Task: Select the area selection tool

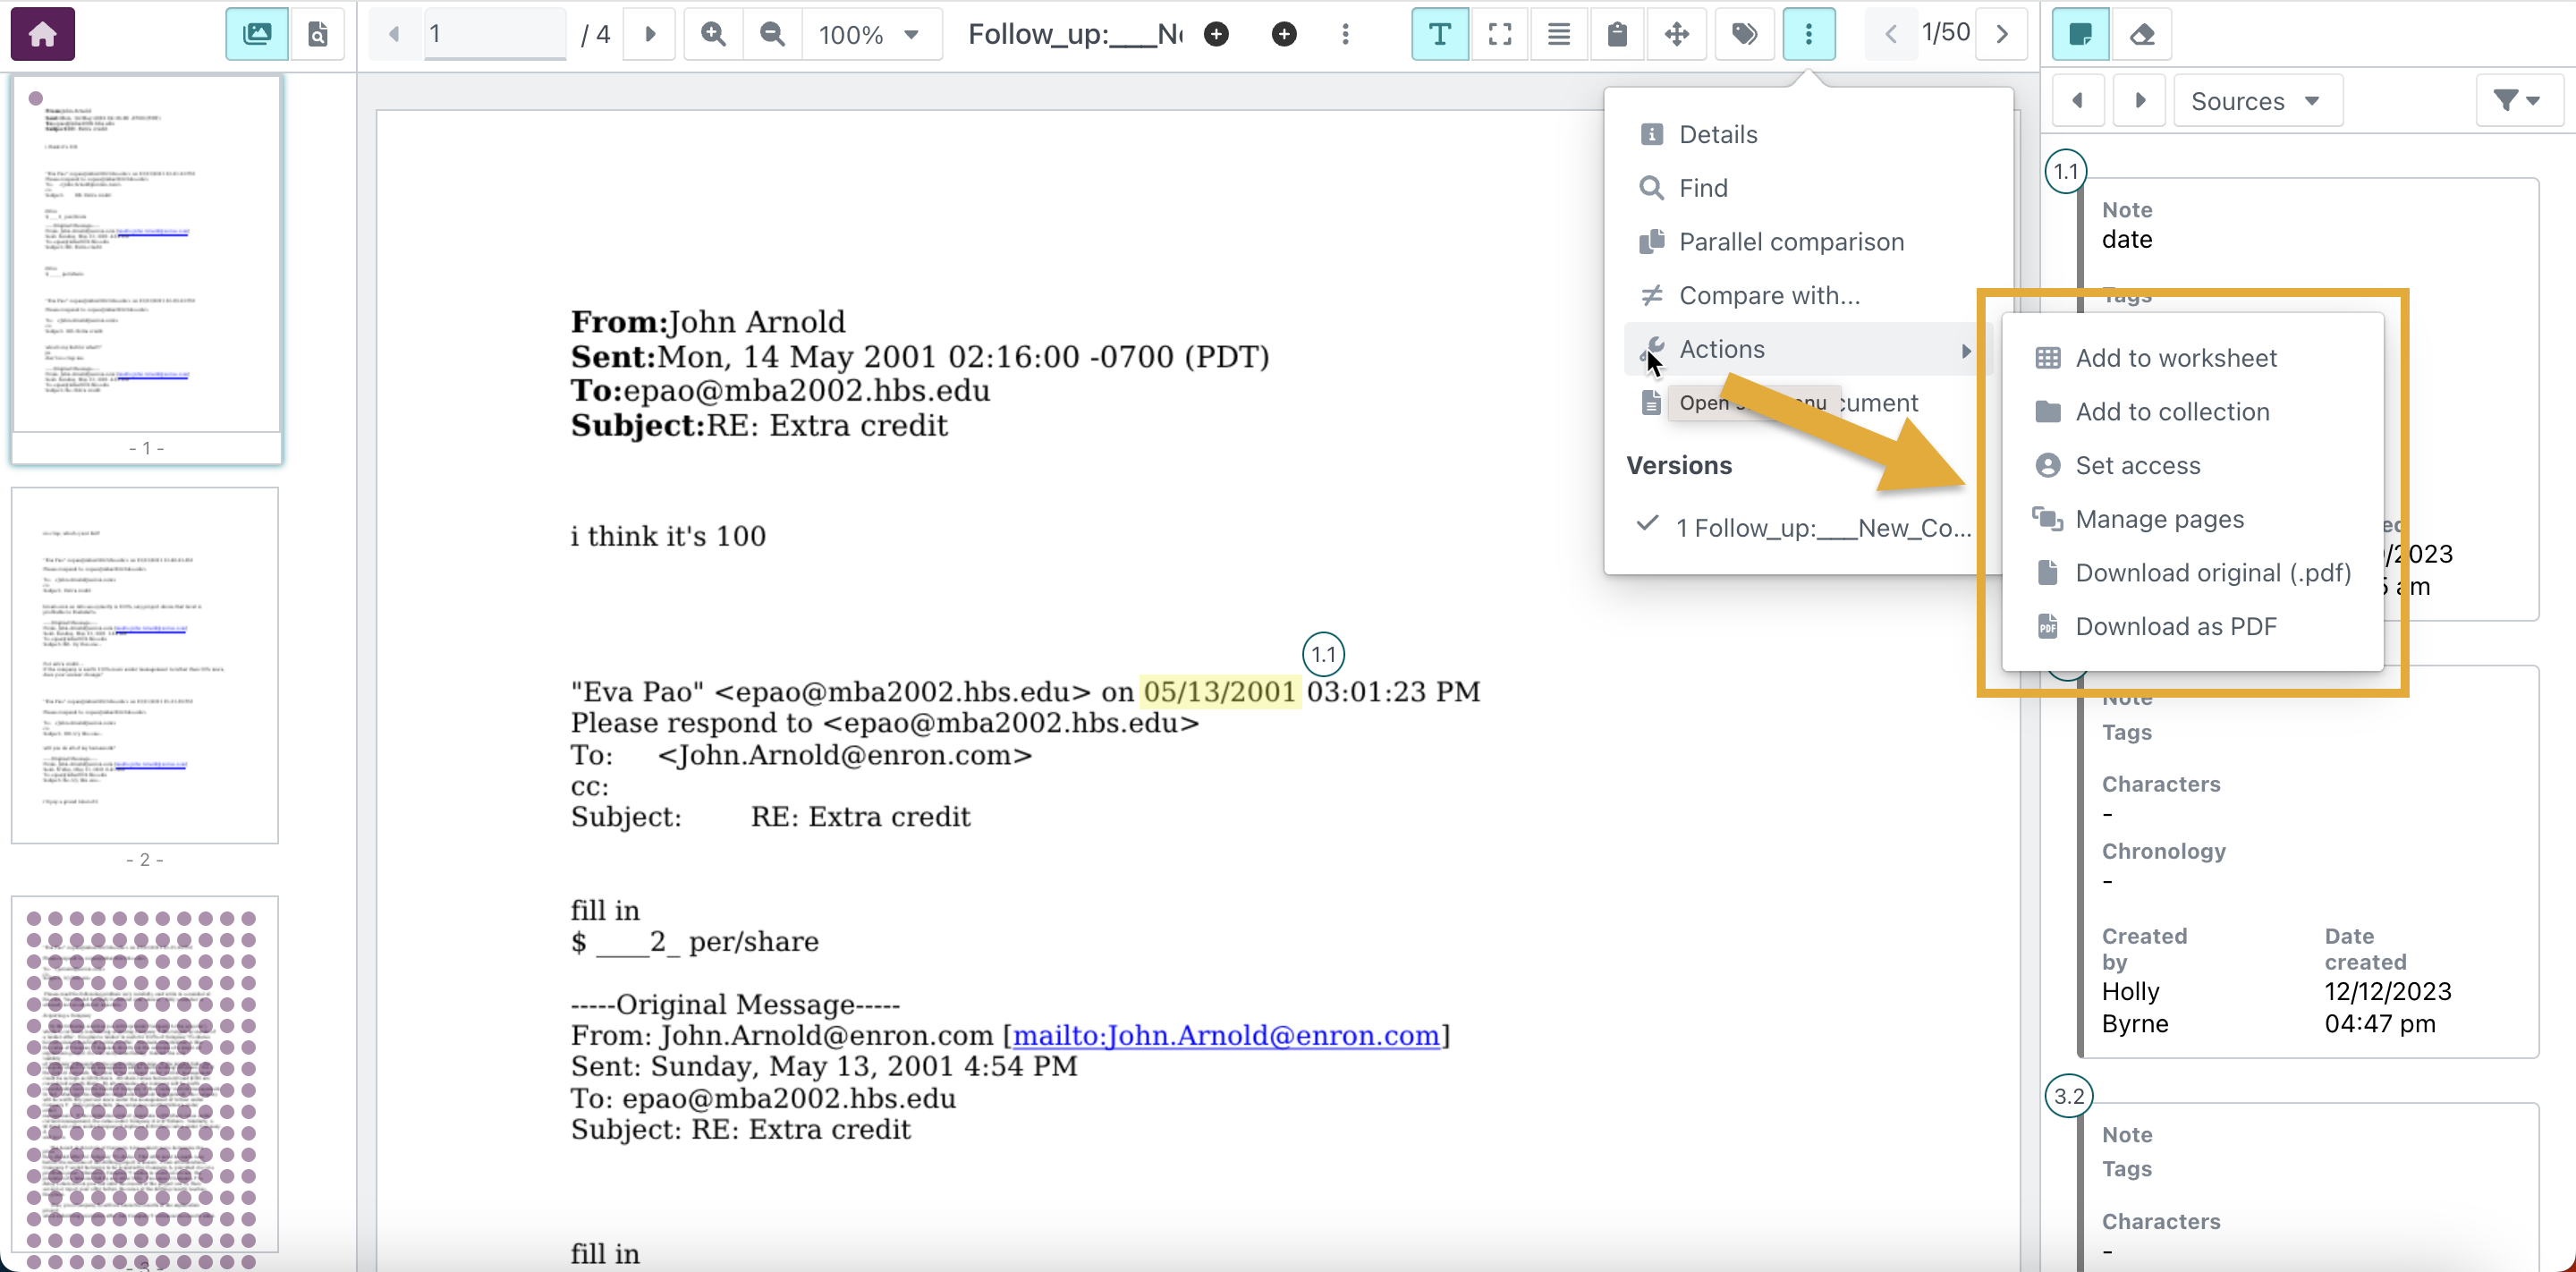Action: 1499,34
